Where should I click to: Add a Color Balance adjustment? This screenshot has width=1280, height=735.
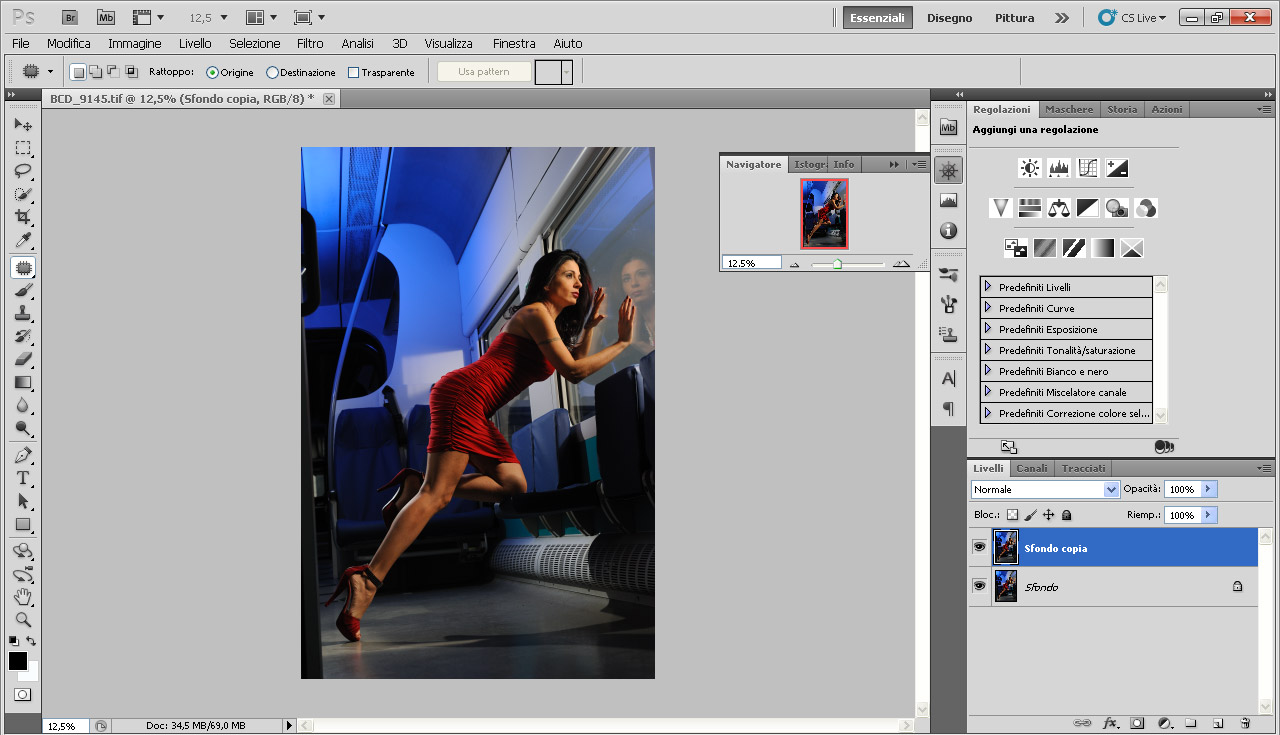[x=1059, y=208]
